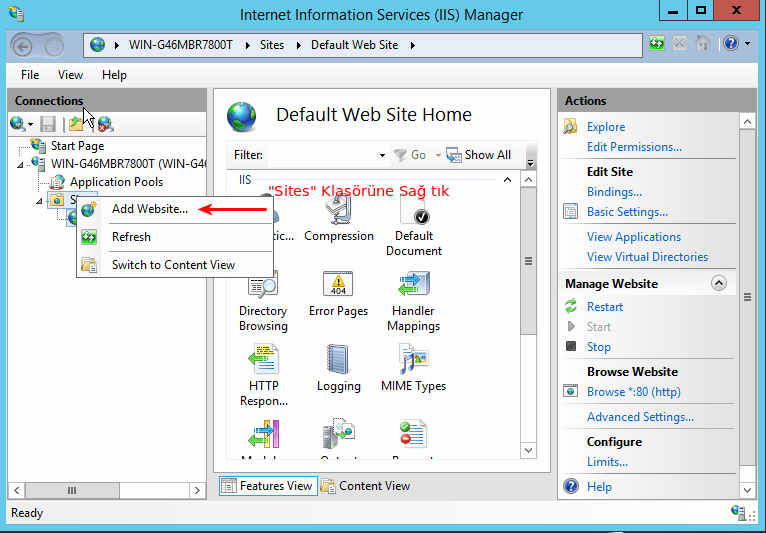
Task: Switch to the Features View tab
Action: 268,486
